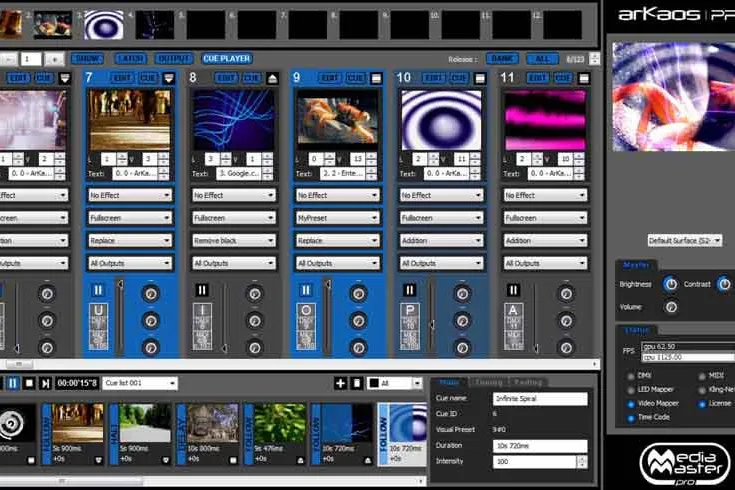Open the All color filter dropdown
This screenshot has height=490, width=735.
pos(394,383)
